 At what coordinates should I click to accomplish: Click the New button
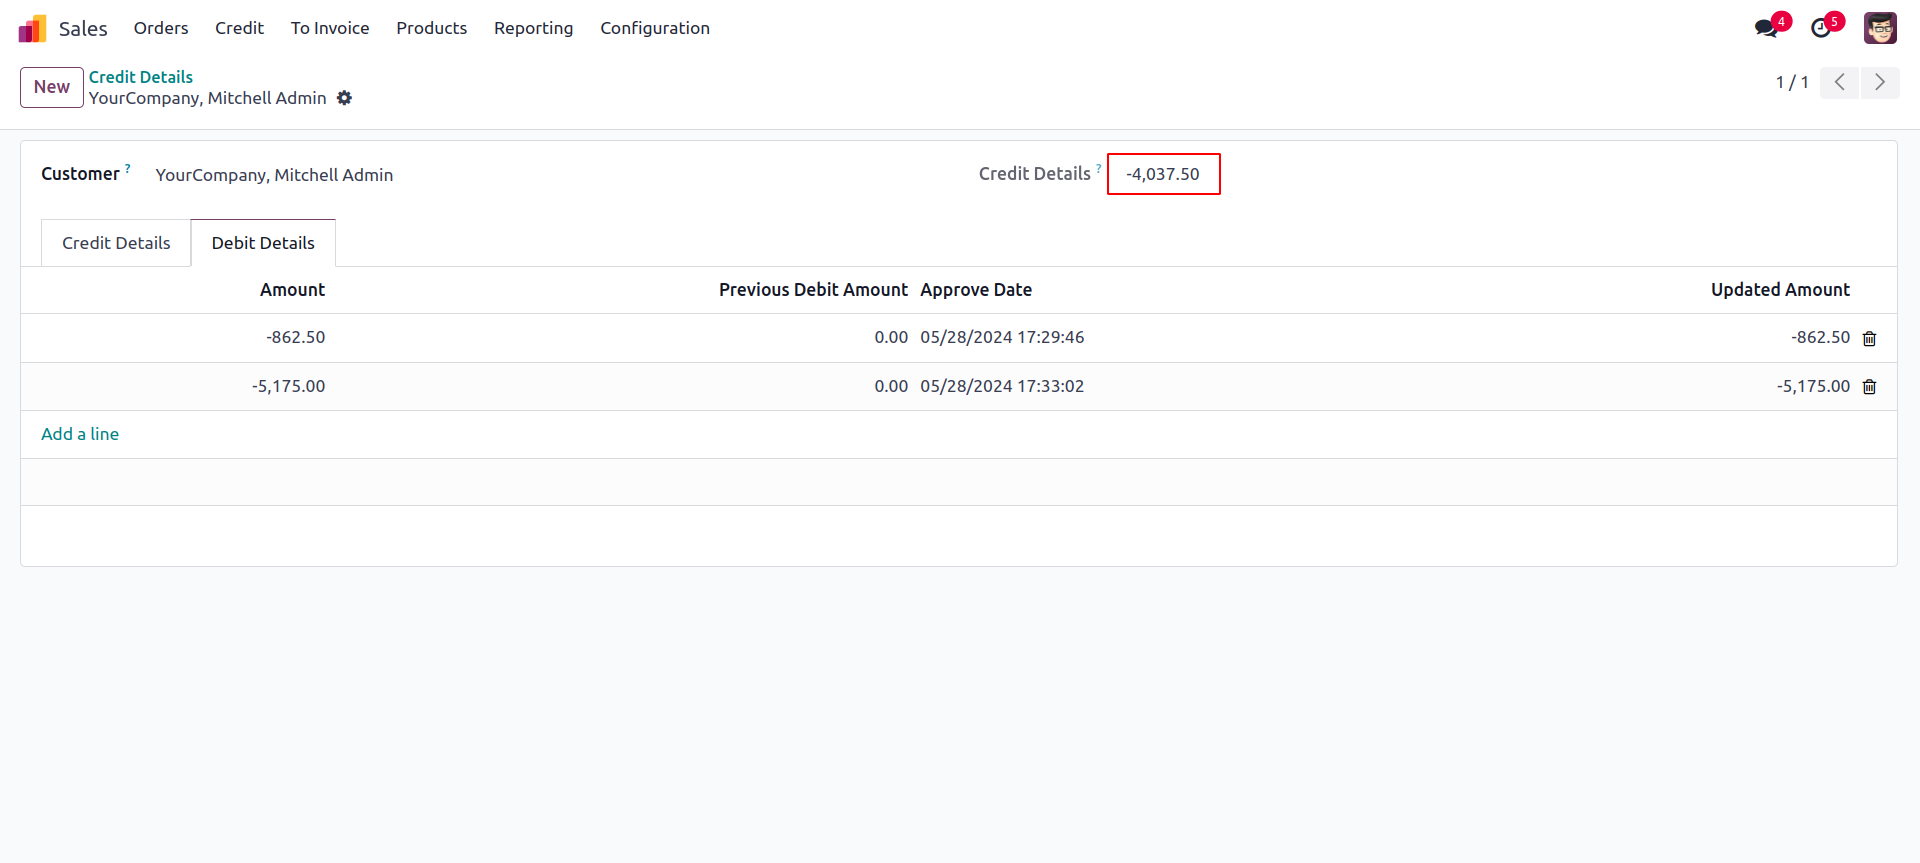tap(52, 87)
